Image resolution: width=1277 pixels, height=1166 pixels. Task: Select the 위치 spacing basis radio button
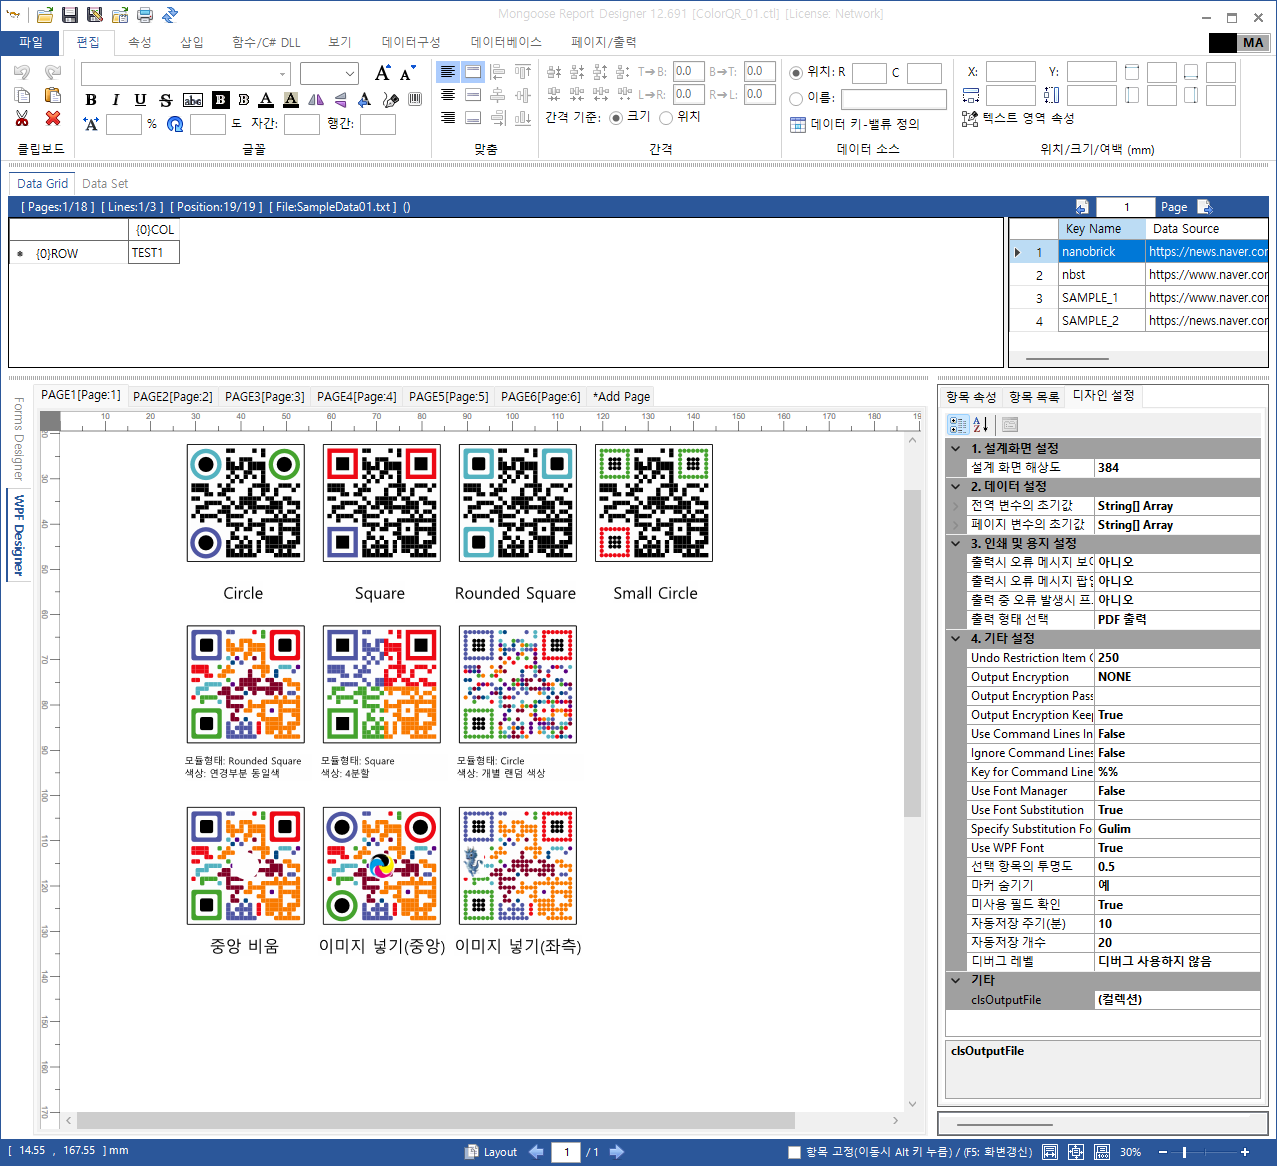666,118
